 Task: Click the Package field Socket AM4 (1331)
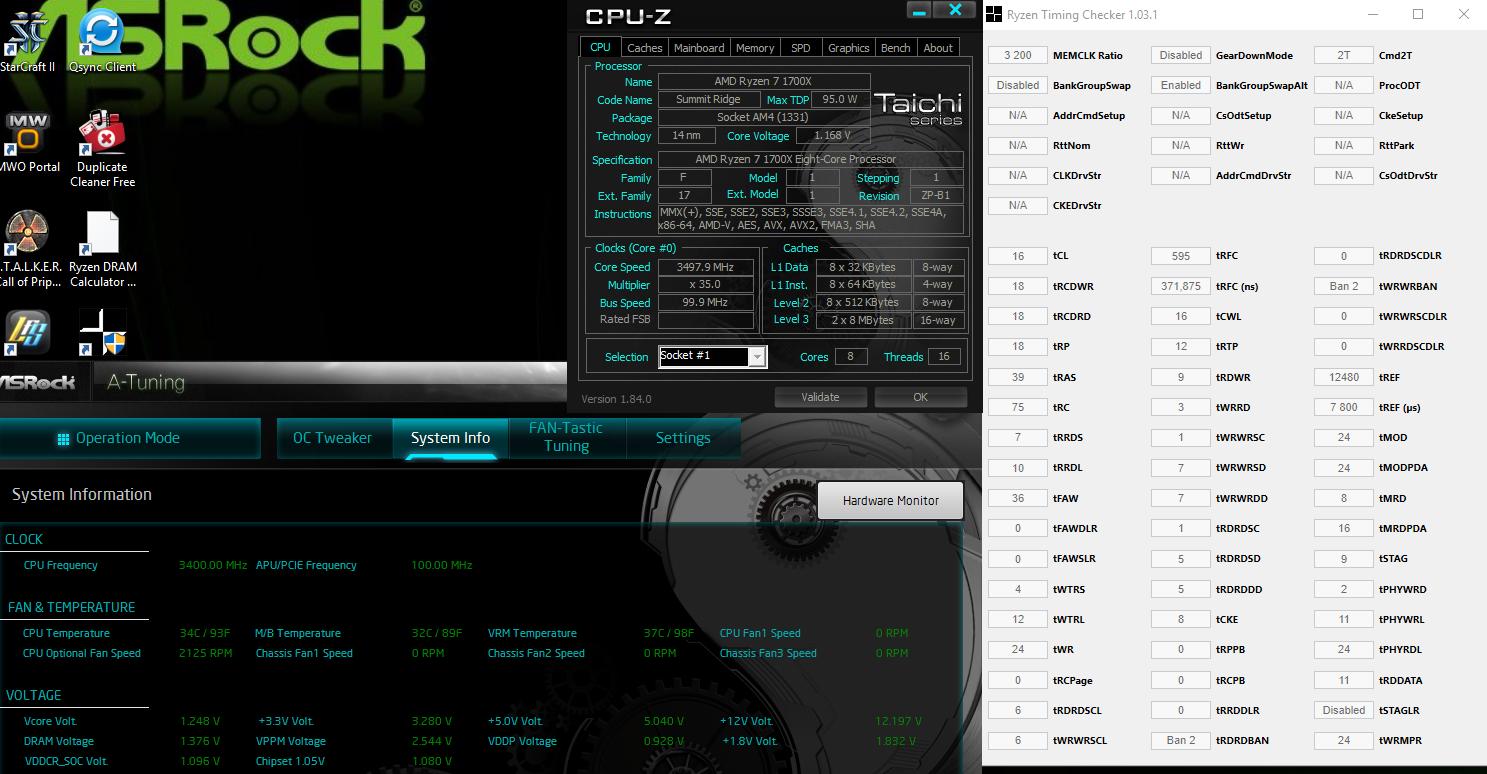[764, 118]
